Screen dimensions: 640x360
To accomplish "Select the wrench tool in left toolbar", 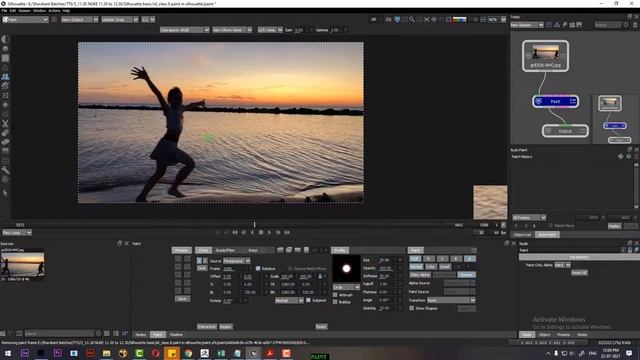I will tap(5, 170).
